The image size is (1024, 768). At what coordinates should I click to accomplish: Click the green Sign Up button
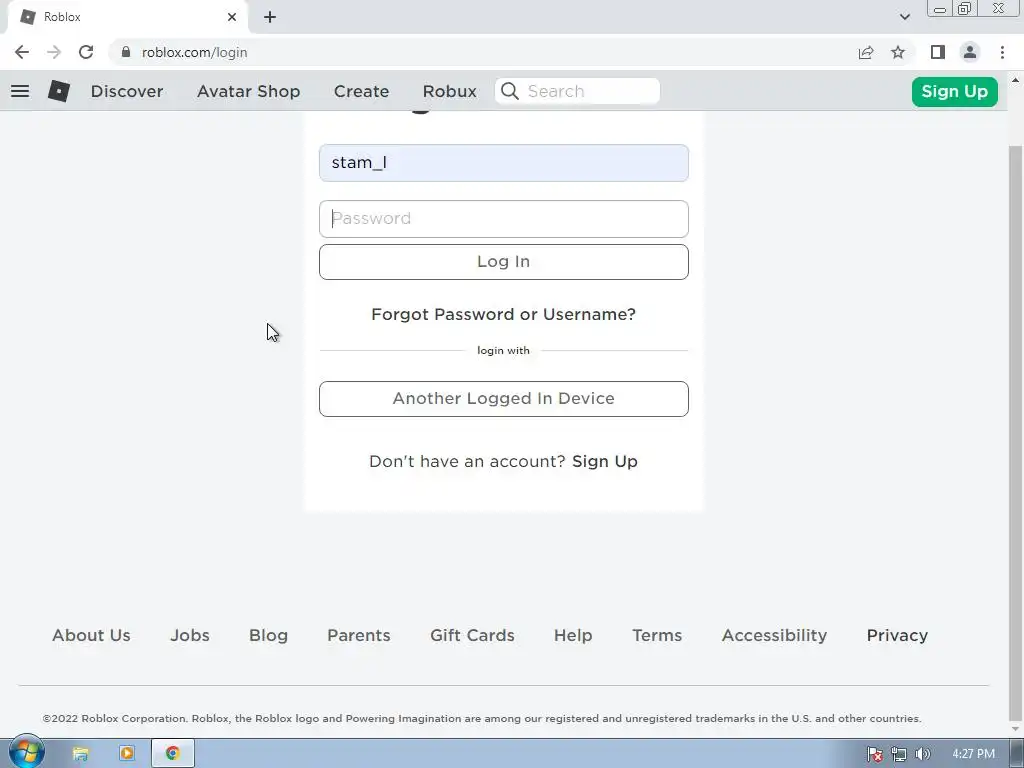955,91
